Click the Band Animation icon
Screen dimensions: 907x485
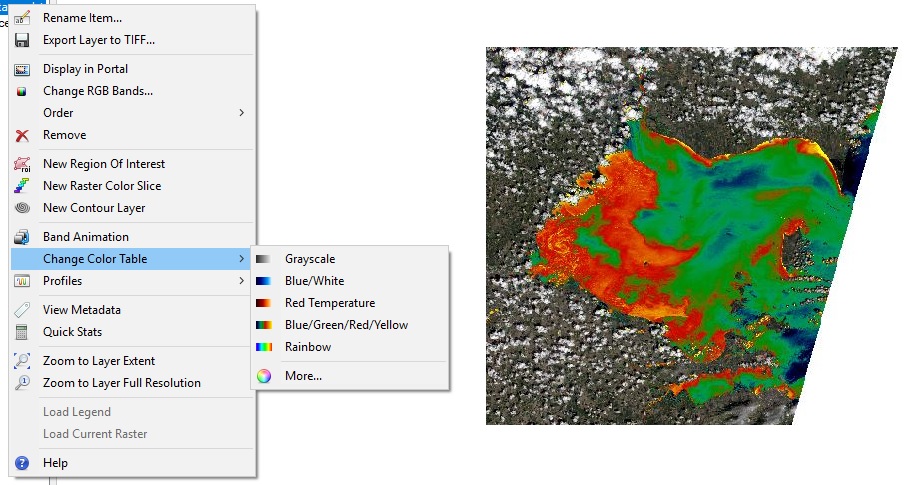(x=22, y=237)
